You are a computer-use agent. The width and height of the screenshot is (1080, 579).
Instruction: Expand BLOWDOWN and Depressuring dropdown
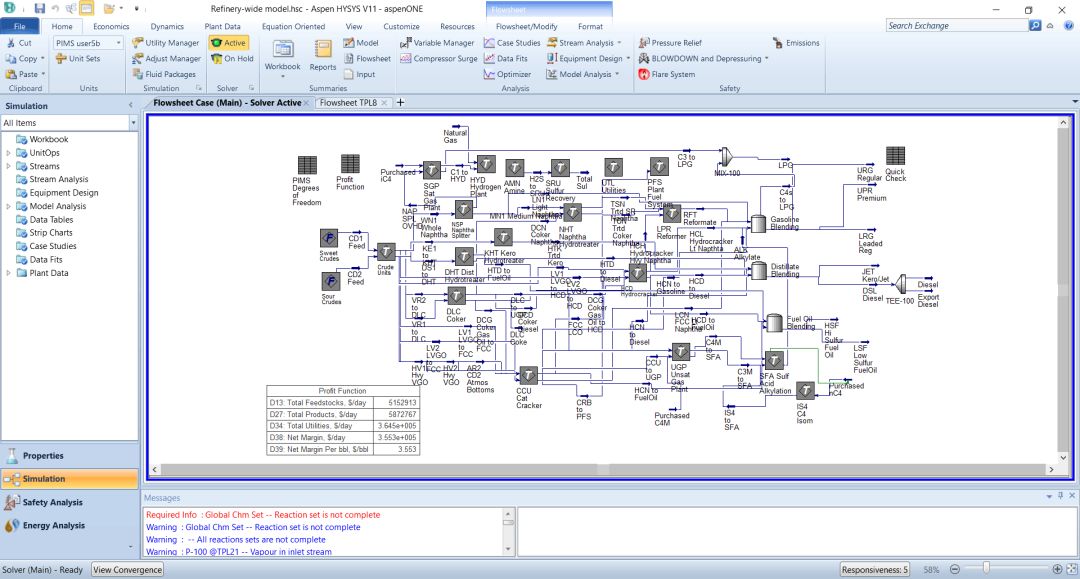tap(767, 59)
